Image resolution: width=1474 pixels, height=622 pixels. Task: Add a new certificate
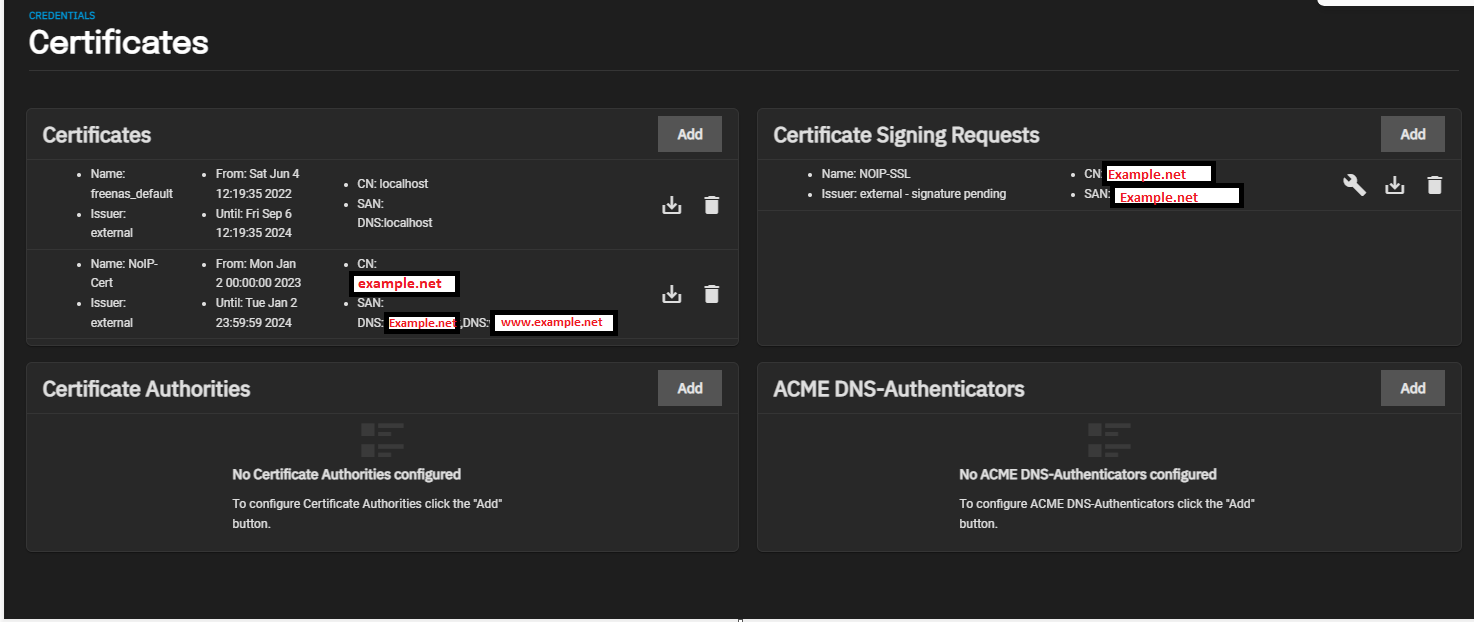[690, 134]
